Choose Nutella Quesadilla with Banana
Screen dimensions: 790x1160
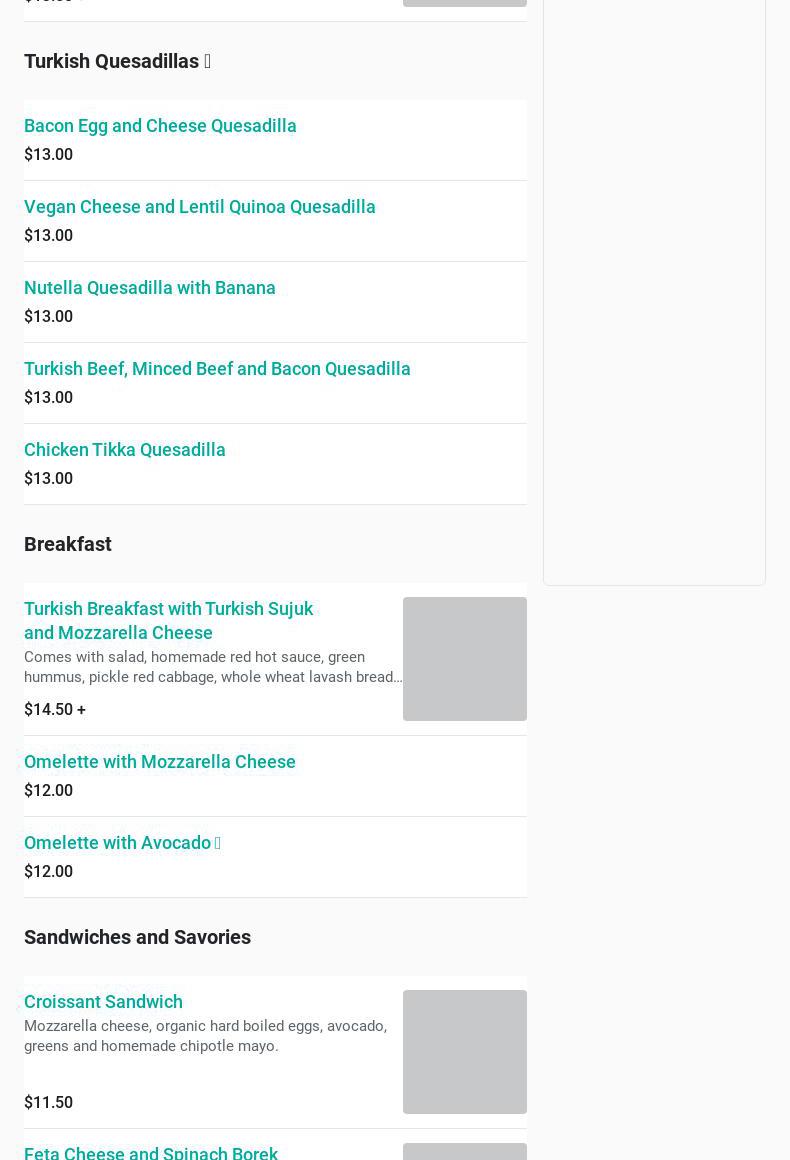[150, 288]
